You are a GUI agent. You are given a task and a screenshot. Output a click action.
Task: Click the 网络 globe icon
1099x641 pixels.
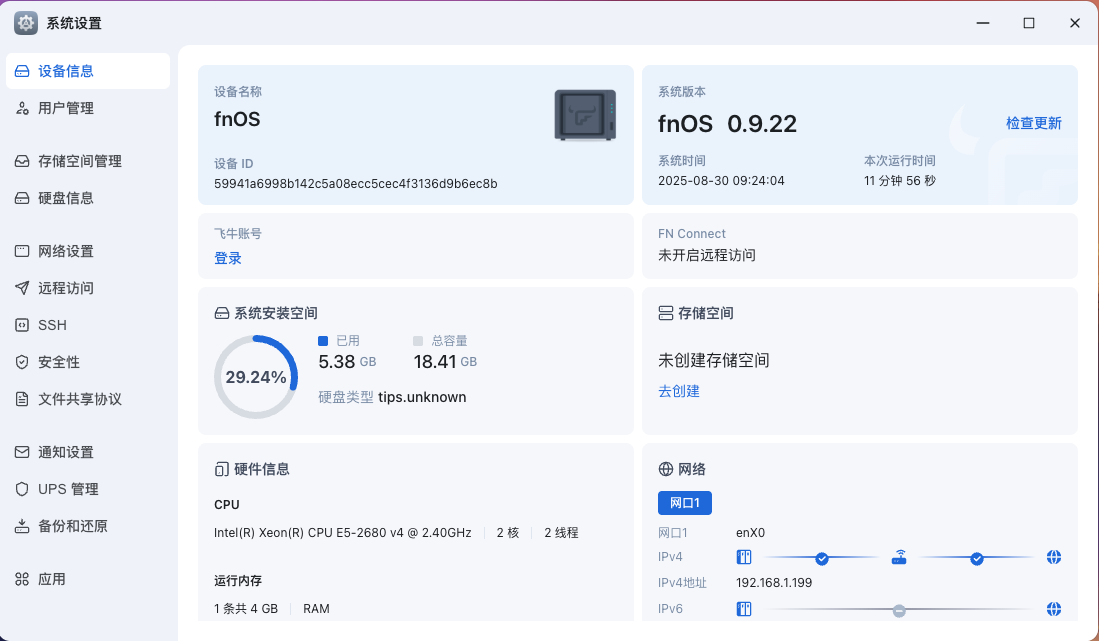666,469
